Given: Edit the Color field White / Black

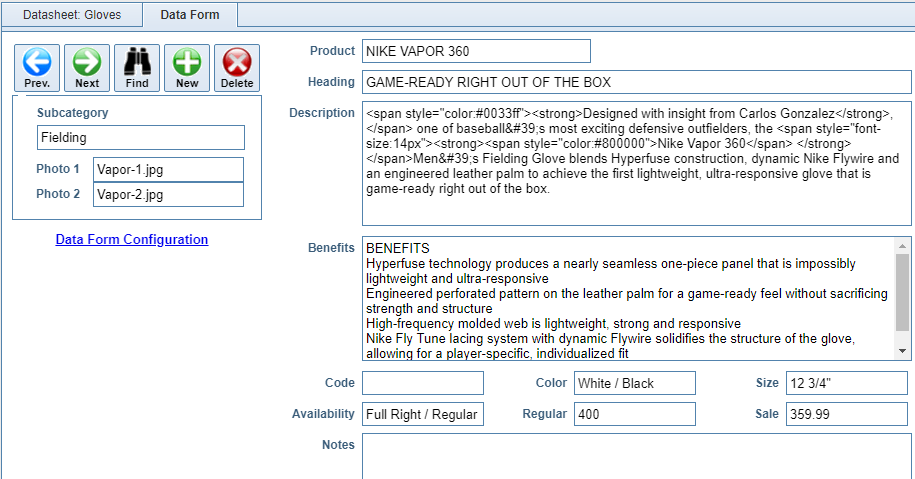Looking at the screenshot, I should pos(634,383).
